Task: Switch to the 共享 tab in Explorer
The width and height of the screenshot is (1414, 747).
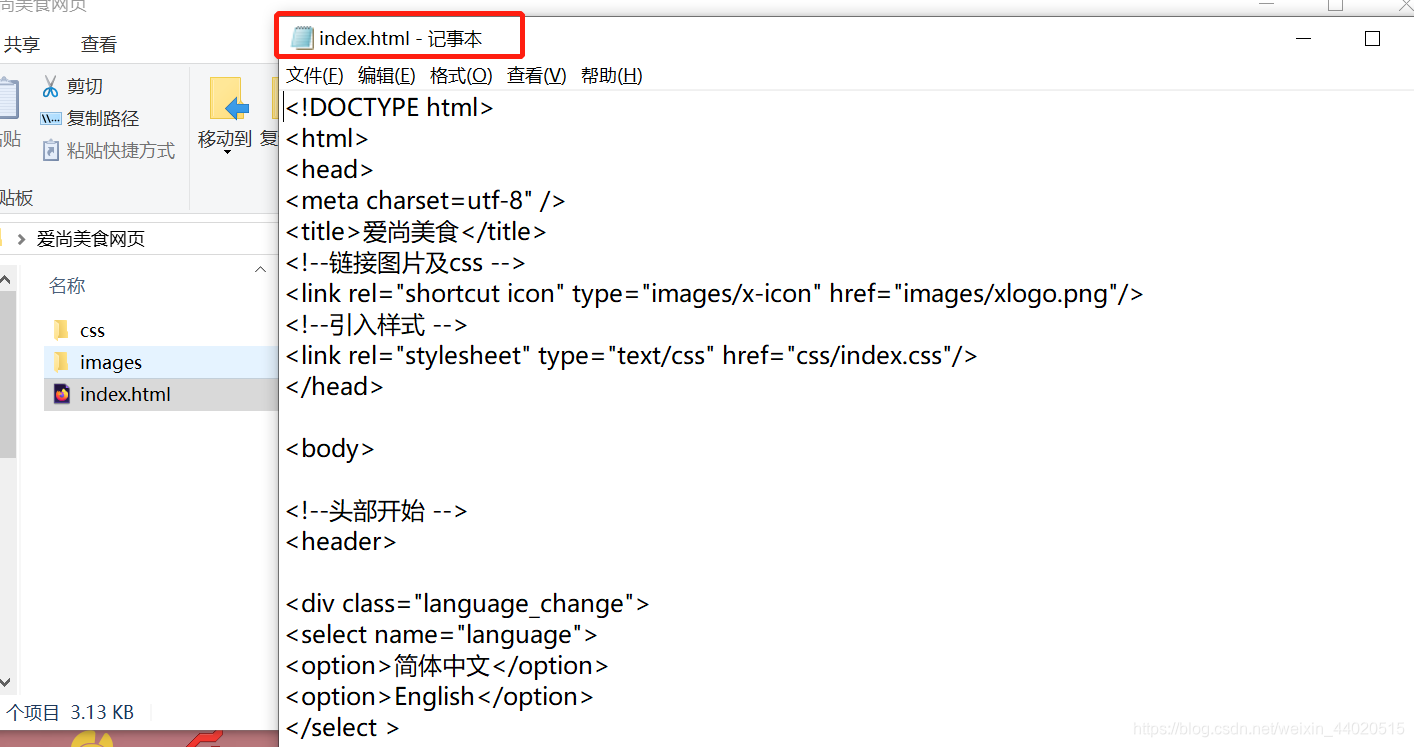Action: click(22, 44)
